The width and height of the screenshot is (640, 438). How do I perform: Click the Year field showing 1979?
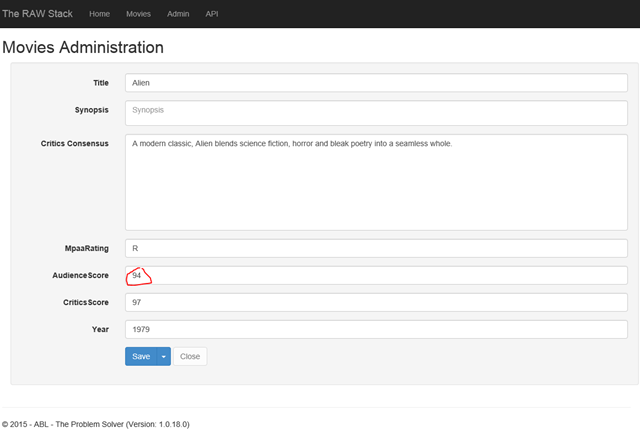pyautogui.click(x=376, y=328)
